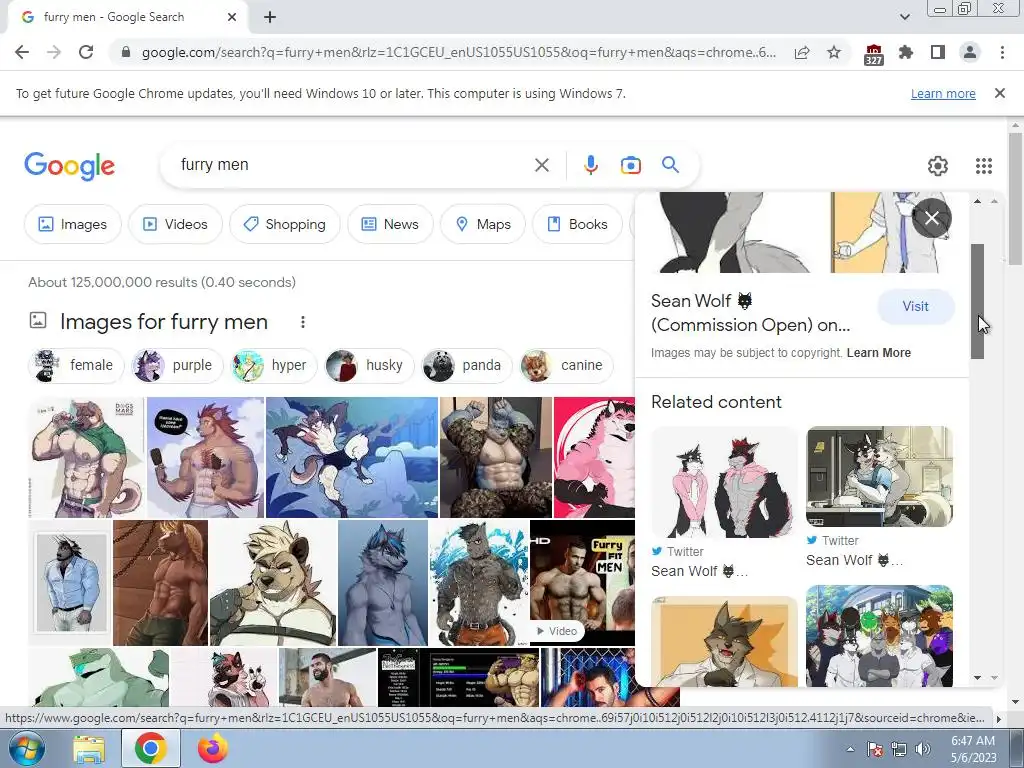Go back to the previous page
Image resolution: width=1024 pixels, height=768 pixels.
point(22,52)
